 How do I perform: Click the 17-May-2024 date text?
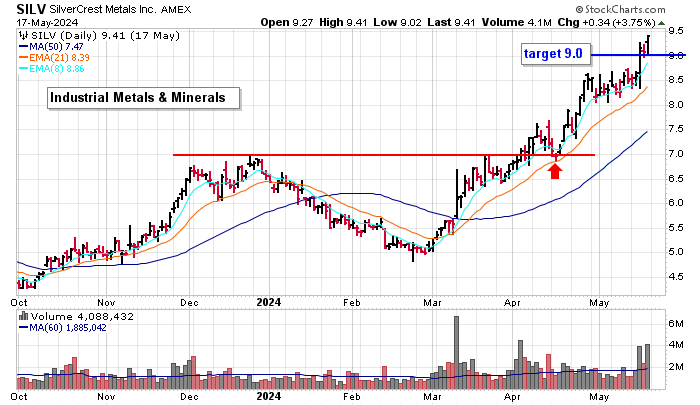click(47, 22)
